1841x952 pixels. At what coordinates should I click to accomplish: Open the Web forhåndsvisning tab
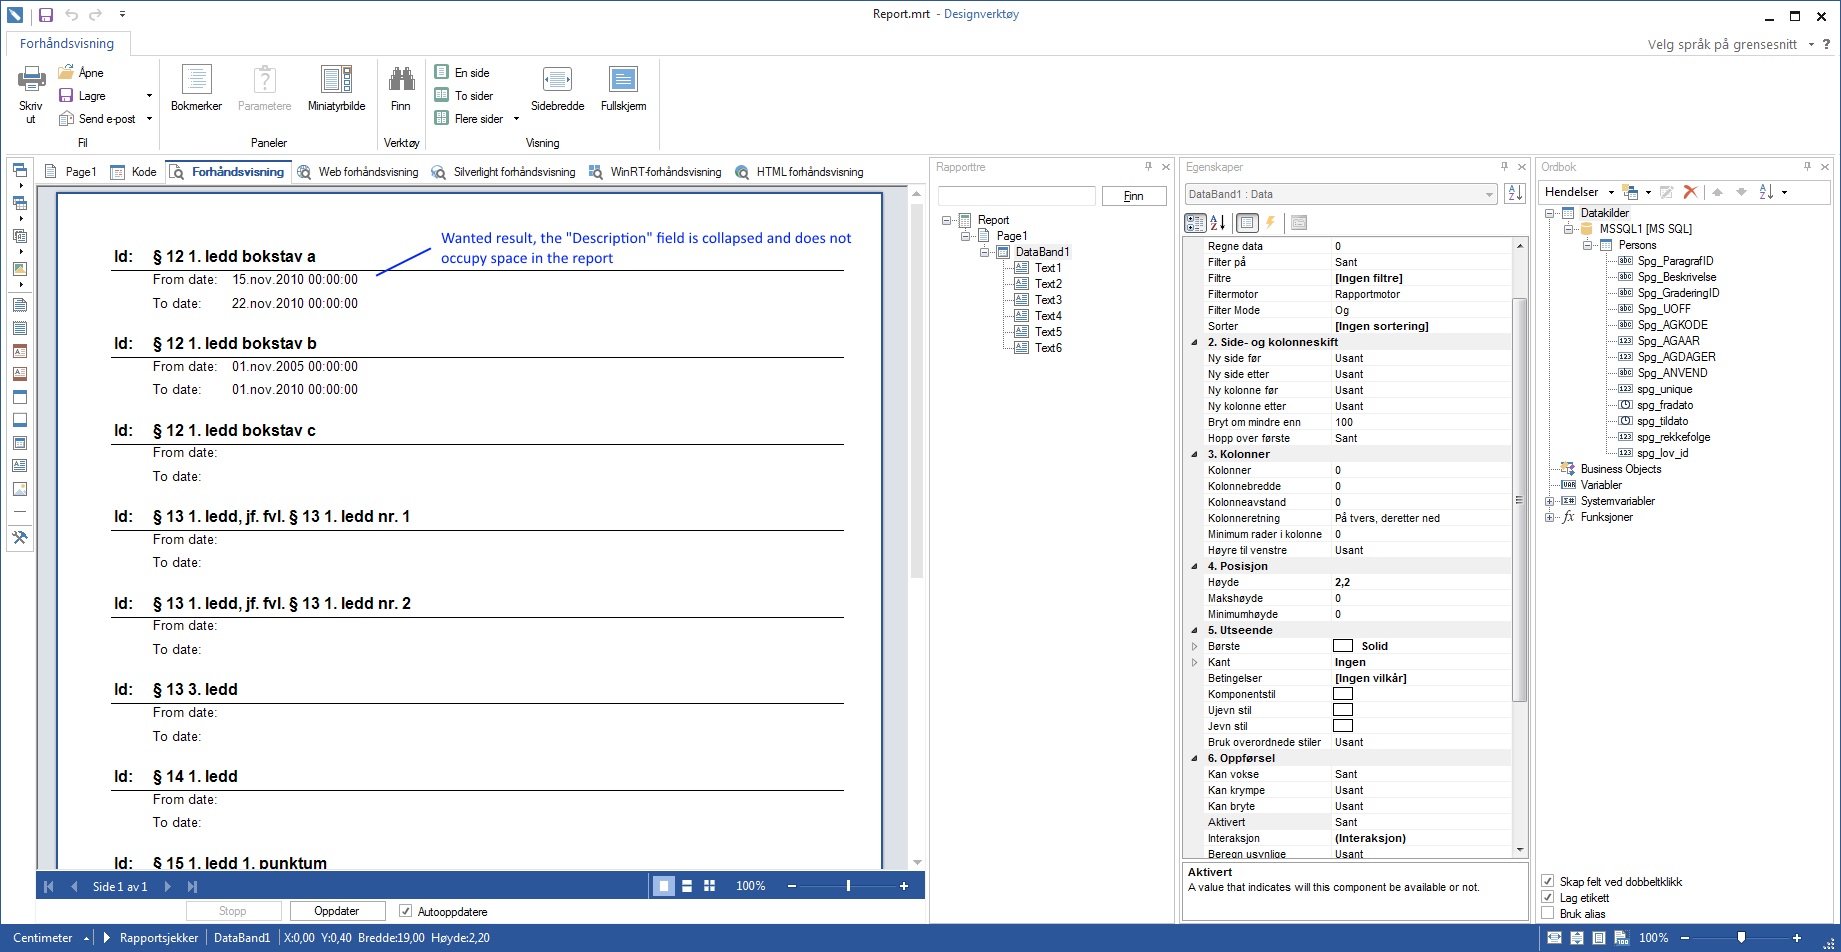click(x=358, y=172)
